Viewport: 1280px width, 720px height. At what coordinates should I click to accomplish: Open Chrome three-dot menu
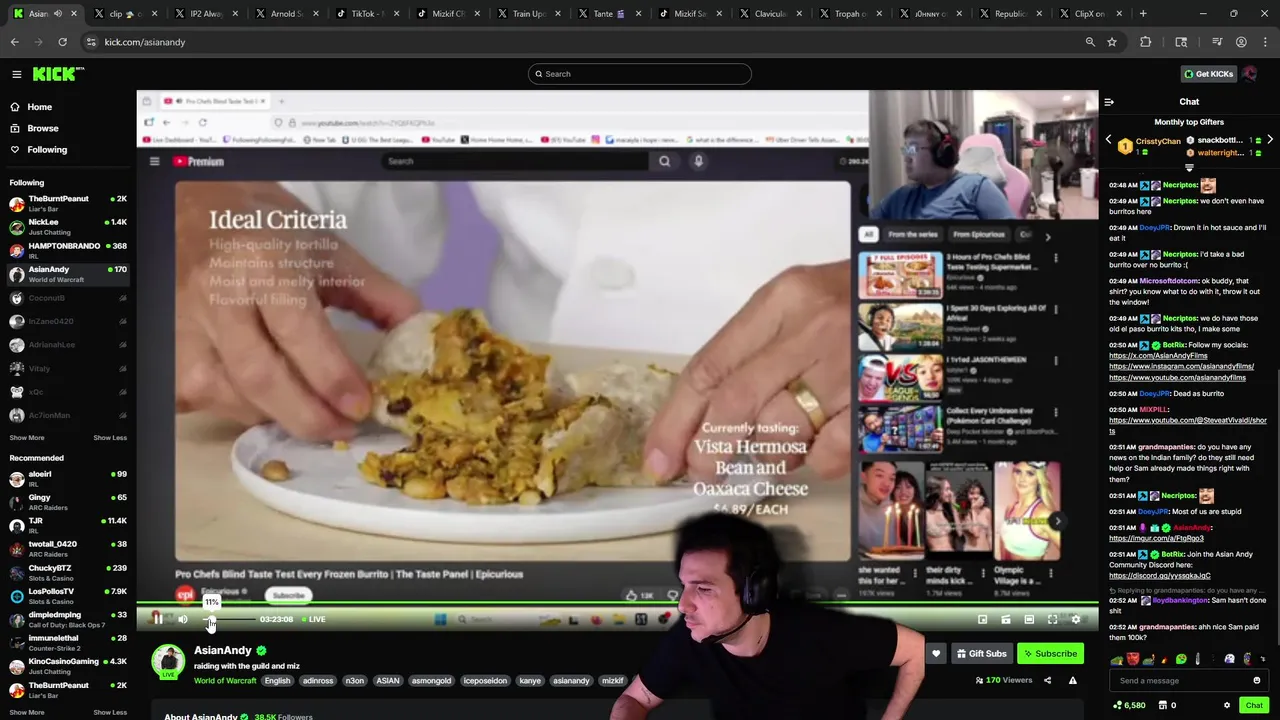click(1265, 42)
